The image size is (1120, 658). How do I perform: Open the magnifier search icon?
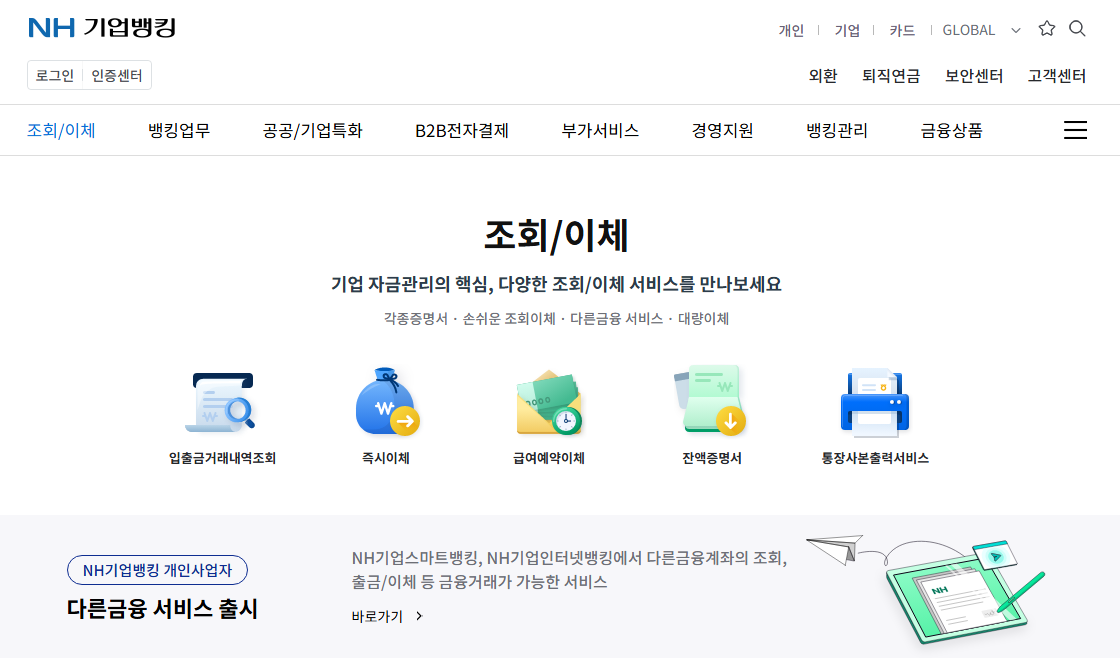point(1077,29)
